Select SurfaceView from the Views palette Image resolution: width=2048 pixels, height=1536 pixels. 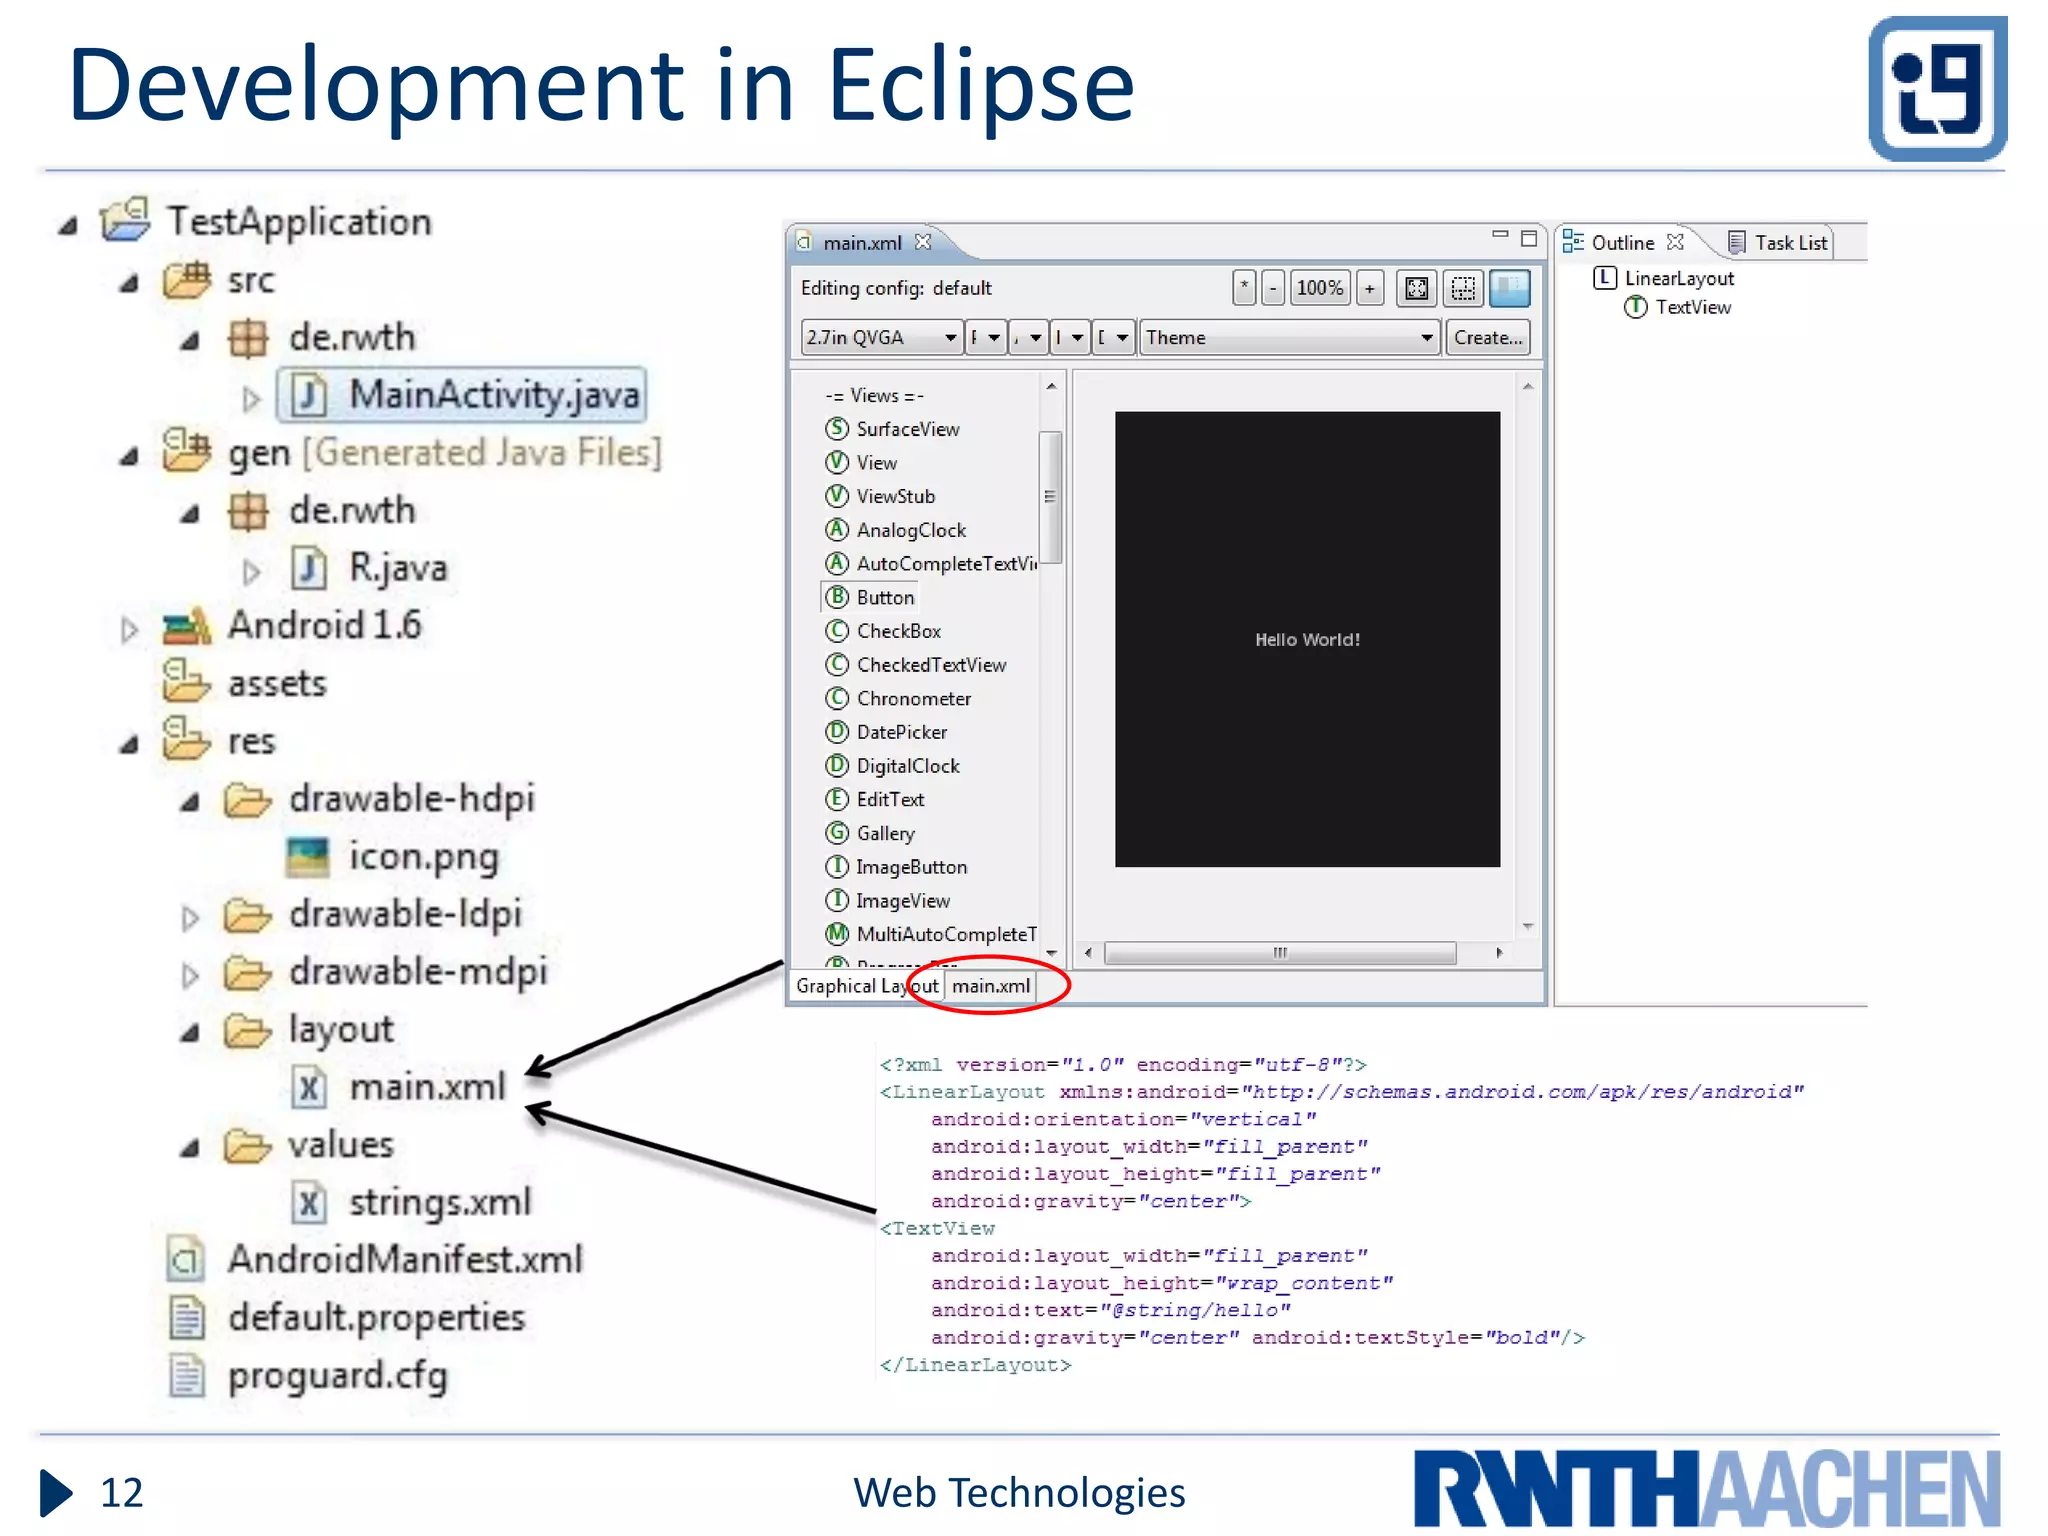892,429
